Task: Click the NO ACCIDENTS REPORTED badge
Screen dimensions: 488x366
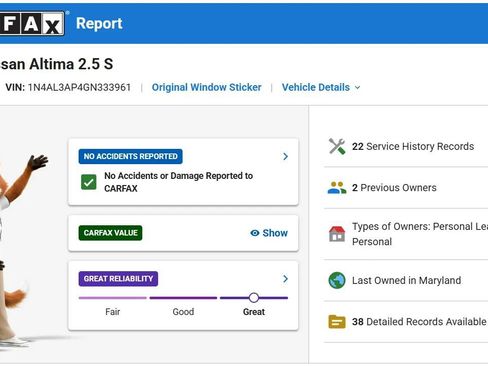Action: tap(130, 156)
